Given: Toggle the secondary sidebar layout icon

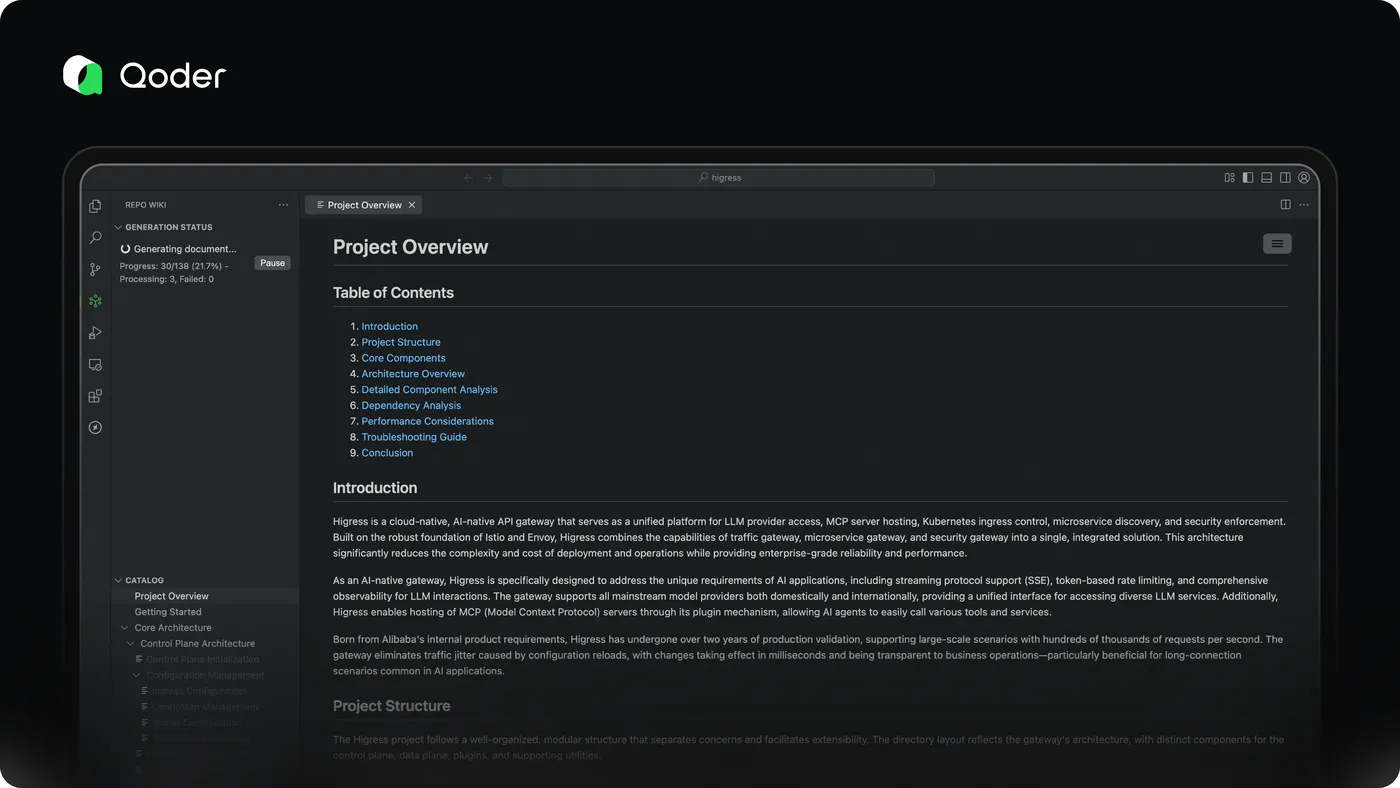Looking at the screenshot, I should coord(1285,178).
